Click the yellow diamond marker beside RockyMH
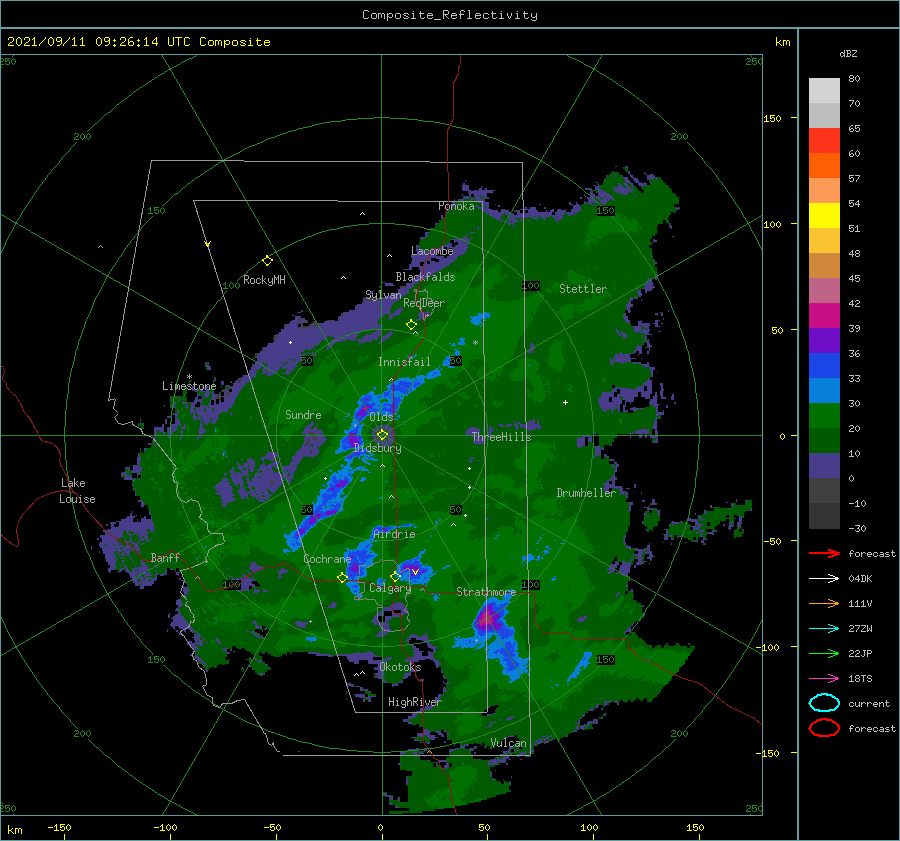 267,261
